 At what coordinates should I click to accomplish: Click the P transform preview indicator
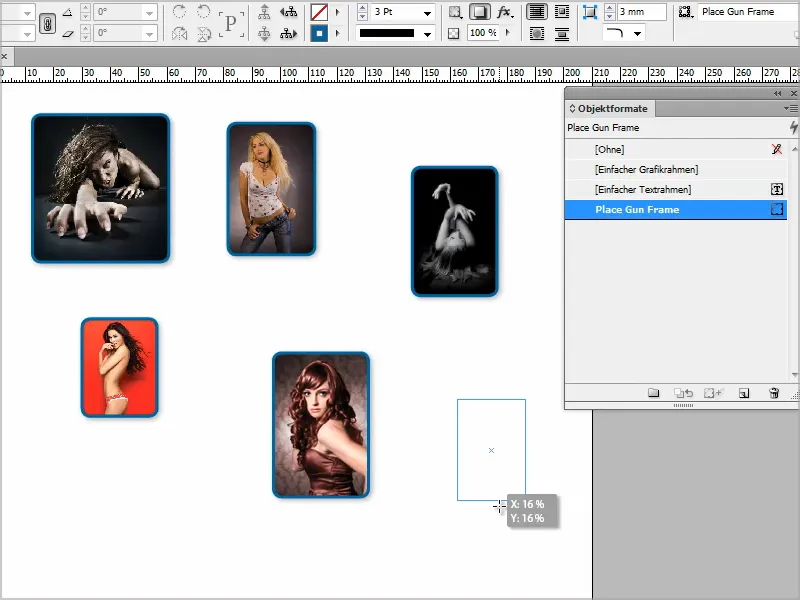click(x=231, y=23)
